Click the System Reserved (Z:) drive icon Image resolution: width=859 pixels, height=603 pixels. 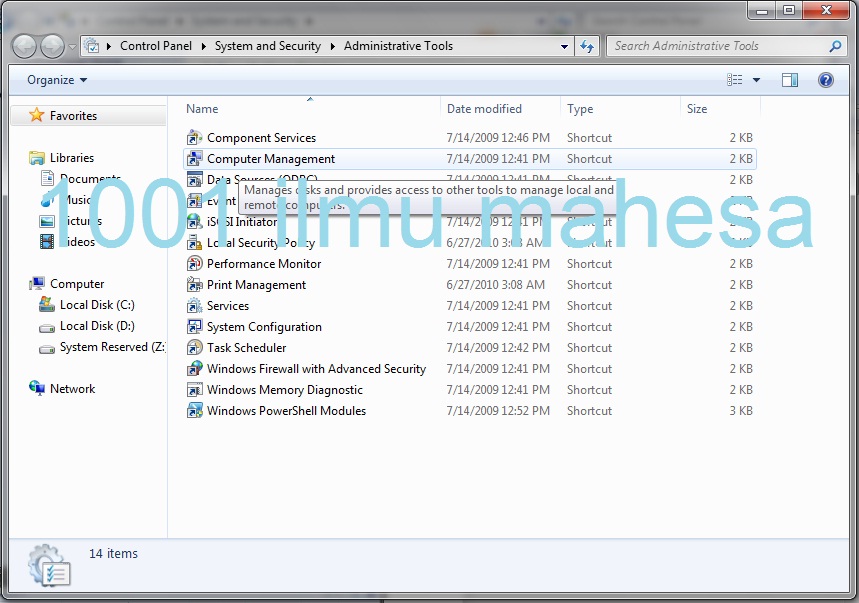point(47,349)
